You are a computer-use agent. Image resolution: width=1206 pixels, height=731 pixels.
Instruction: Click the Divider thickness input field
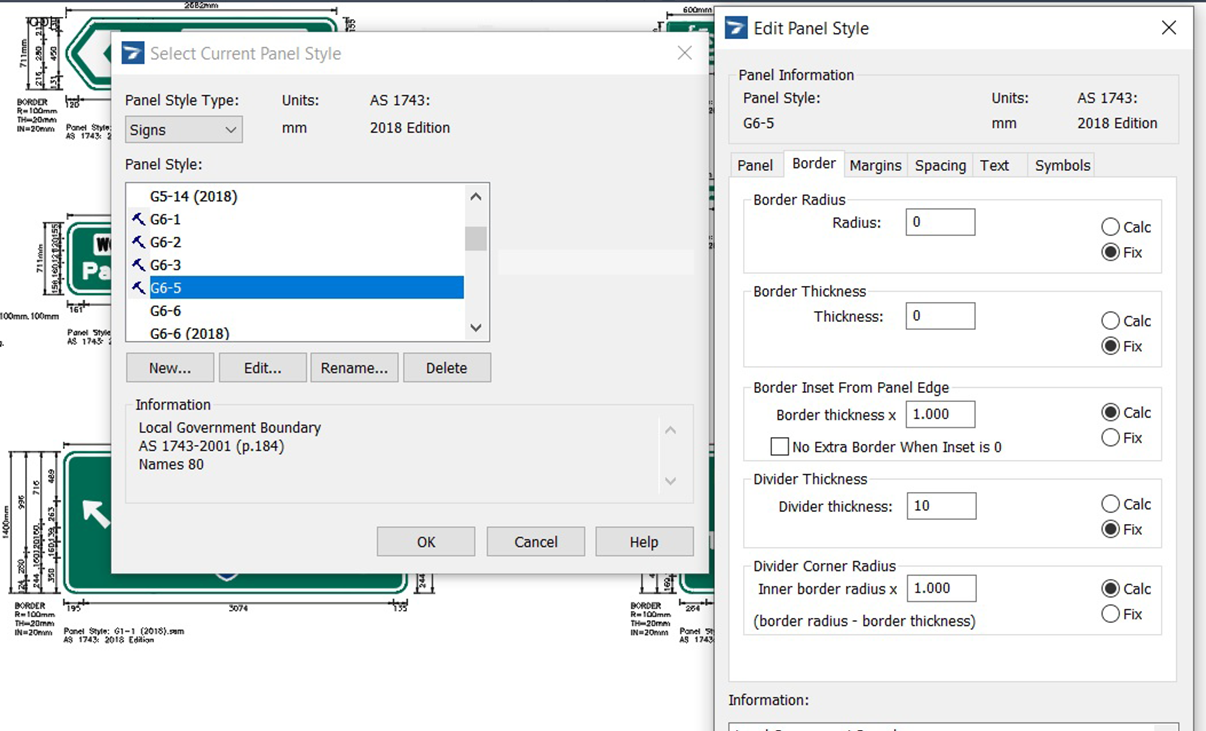point(941,506)
